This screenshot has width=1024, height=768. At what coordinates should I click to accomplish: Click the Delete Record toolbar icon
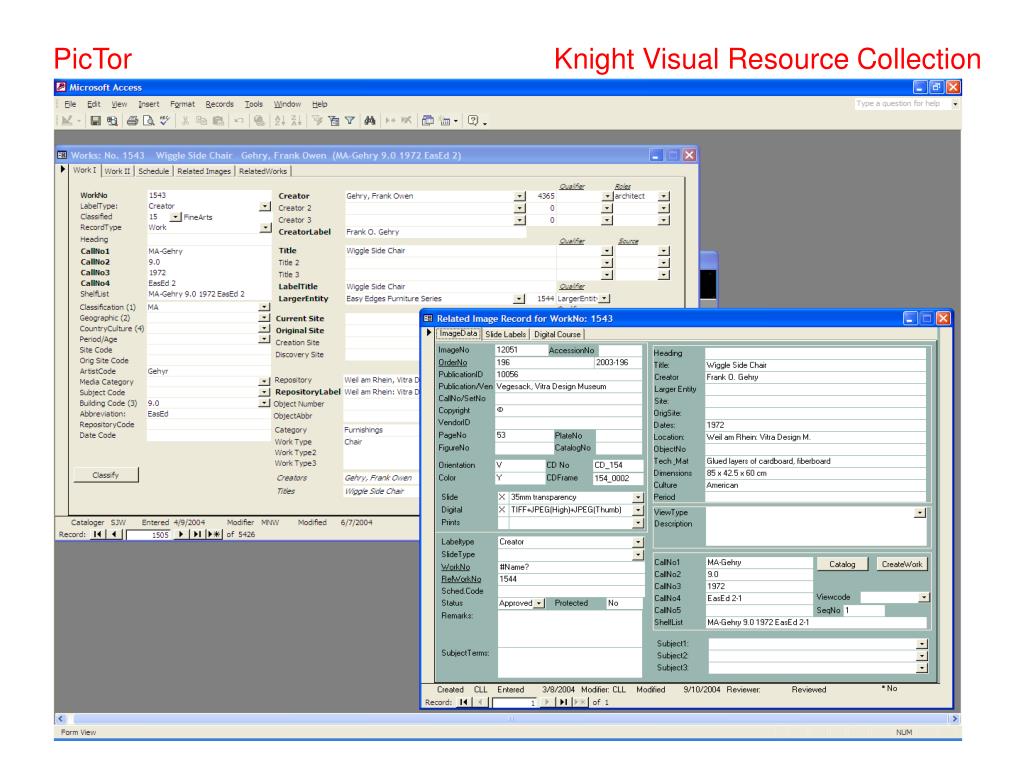pyautogui.click(x=406, y=121)
